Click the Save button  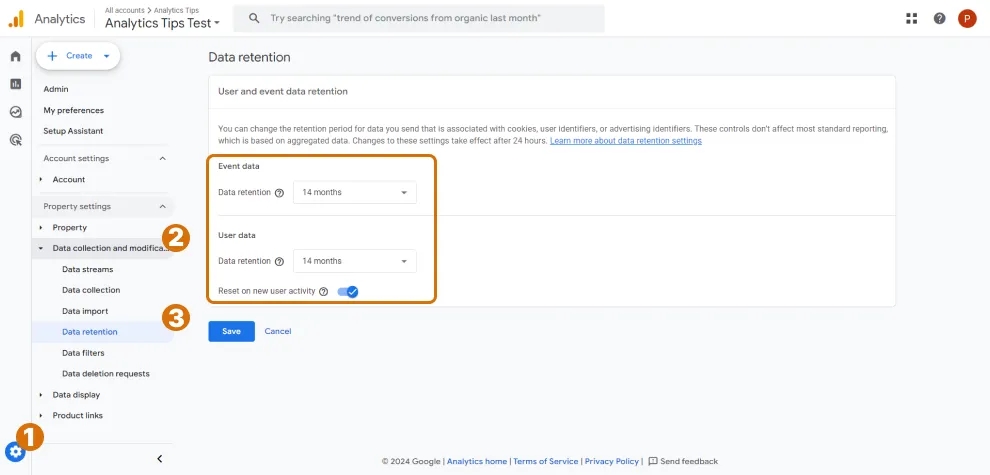point(232,332)
